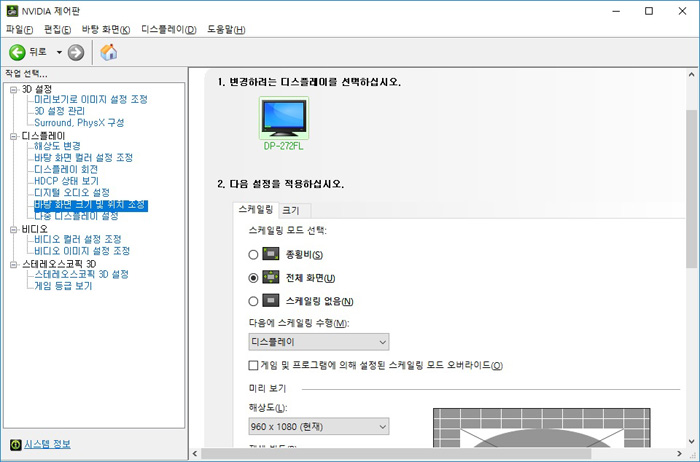
Task: Open 다중 디스플레이 설정 page
Action: pos(76,216)
